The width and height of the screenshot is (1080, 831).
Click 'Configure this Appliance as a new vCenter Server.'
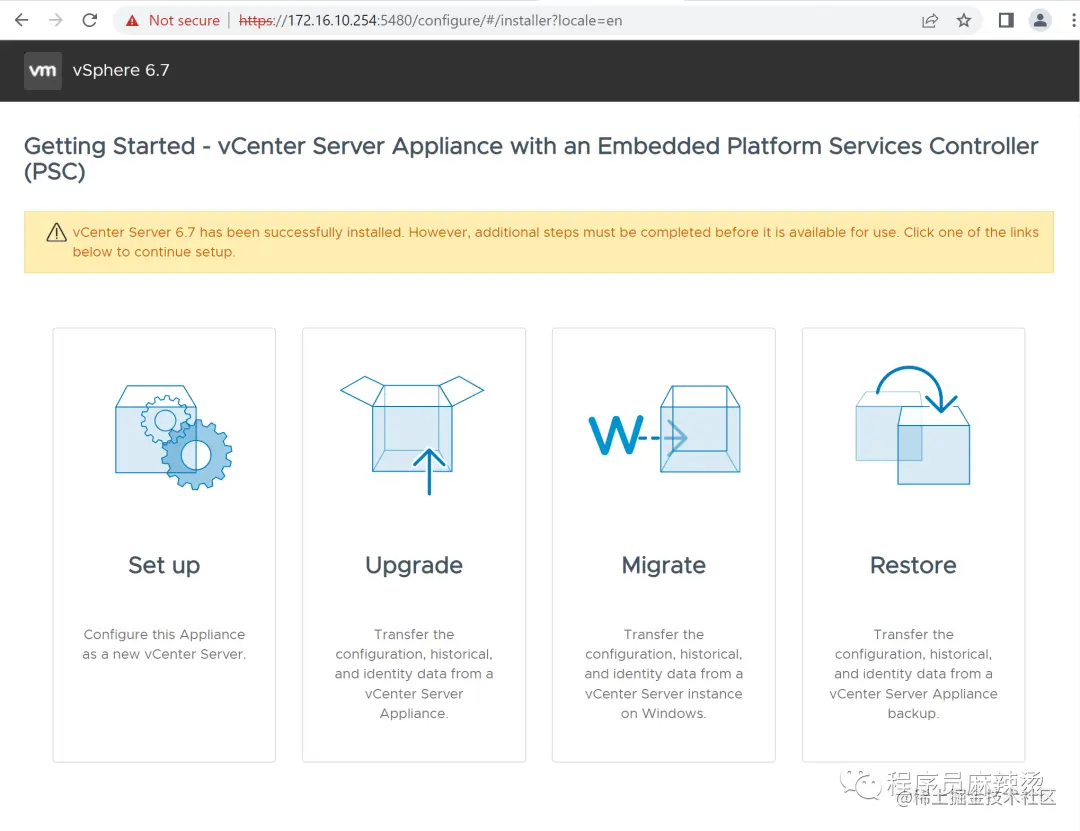[x=164, y=644]
